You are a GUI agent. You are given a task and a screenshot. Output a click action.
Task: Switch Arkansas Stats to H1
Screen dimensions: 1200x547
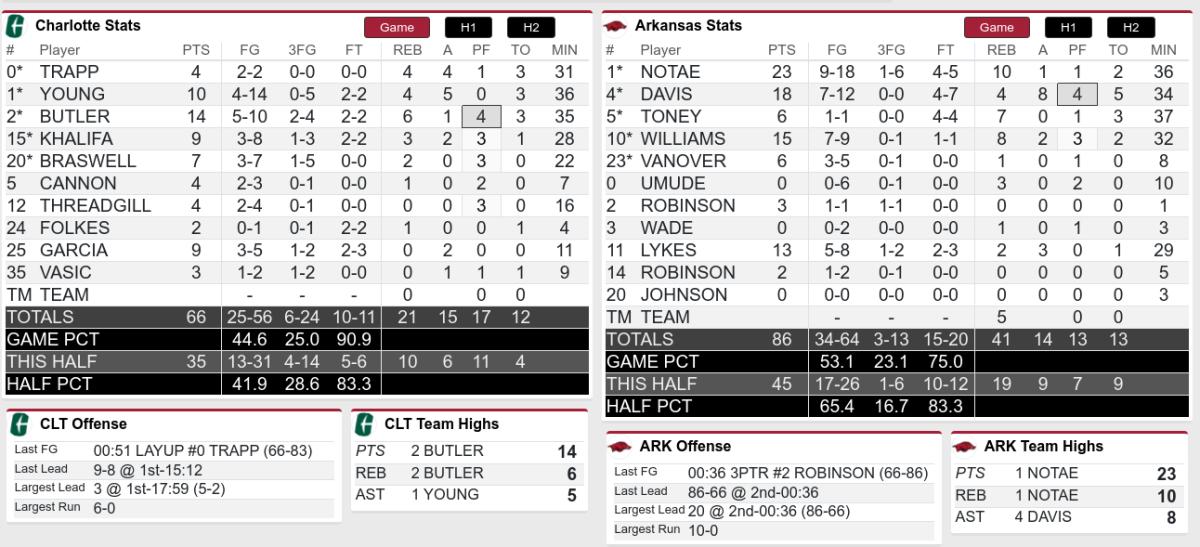click(1069, 27)
